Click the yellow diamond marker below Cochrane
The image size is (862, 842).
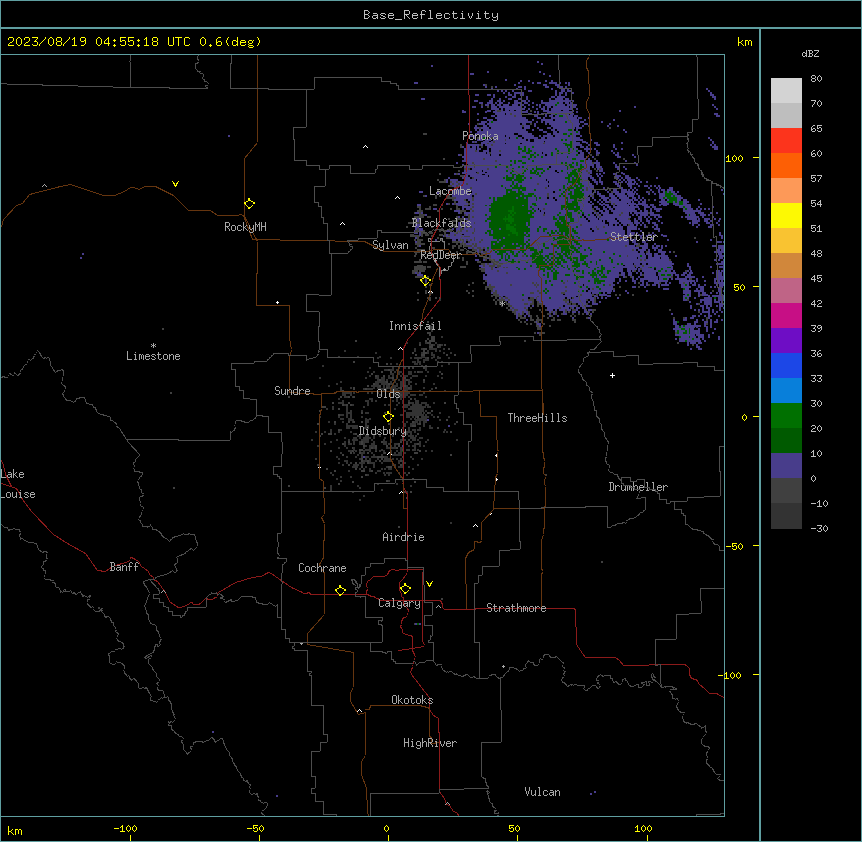[340, 590]
